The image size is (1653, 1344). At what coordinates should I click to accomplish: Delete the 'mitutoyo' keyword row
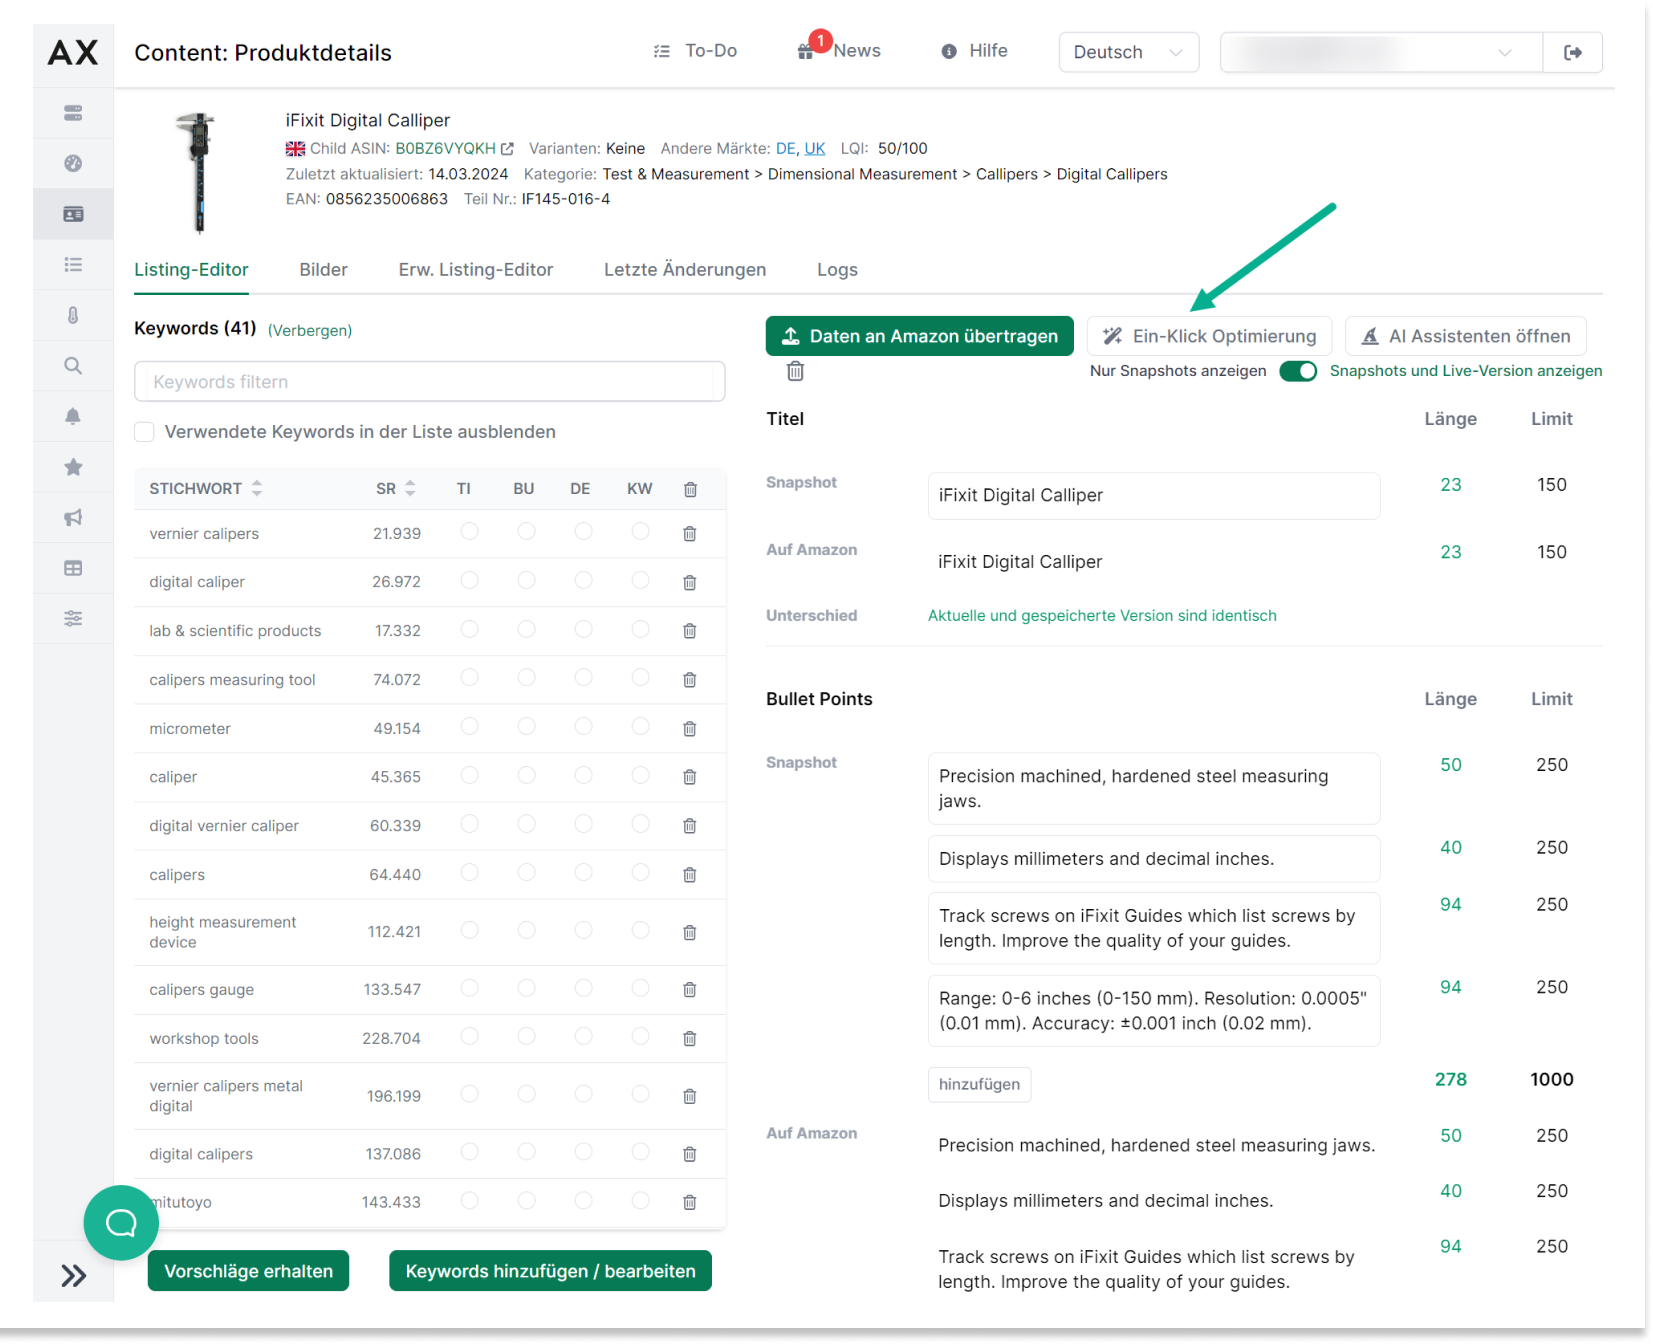690,1202
